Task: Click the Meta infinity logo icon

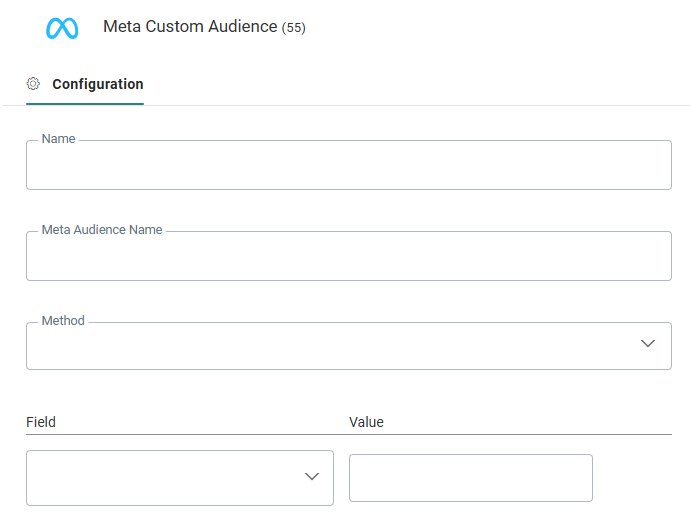Action: point(62,28)
